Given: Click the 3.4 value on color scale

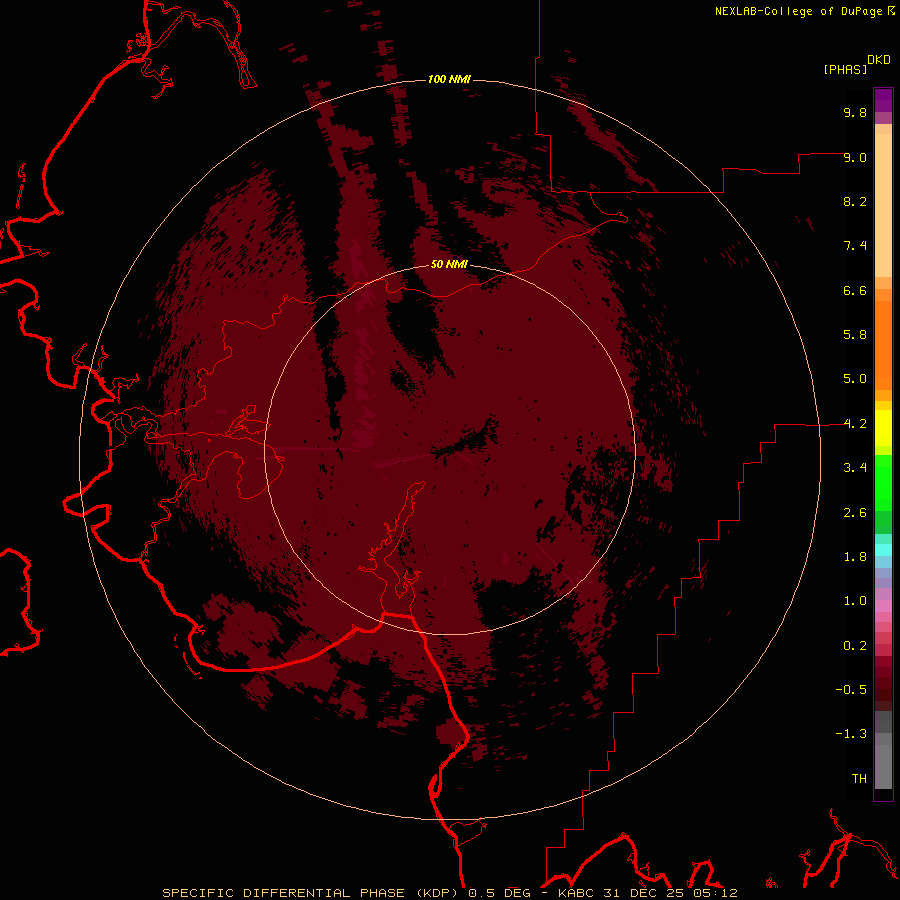Looking at the screenshot, I should [855, 468].
